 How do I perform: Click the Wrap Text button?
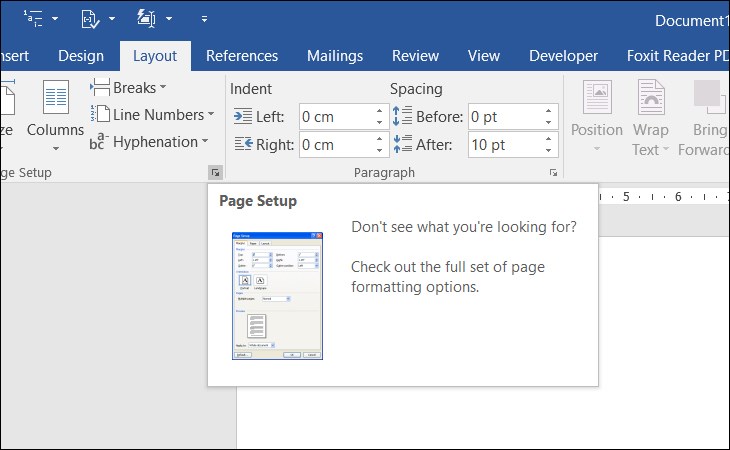pos(650,117)
